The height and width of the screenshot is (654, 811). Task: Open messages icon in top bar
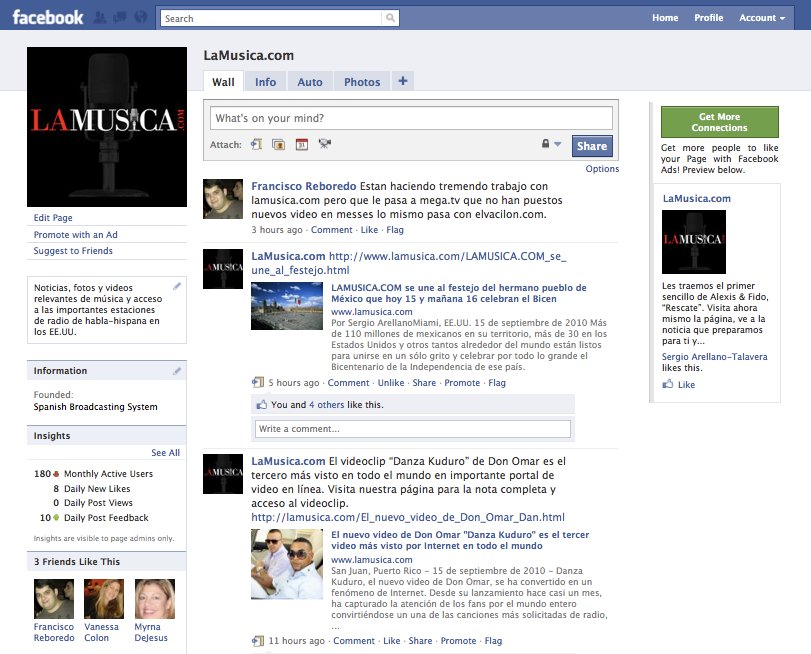[x=120, y=18]
